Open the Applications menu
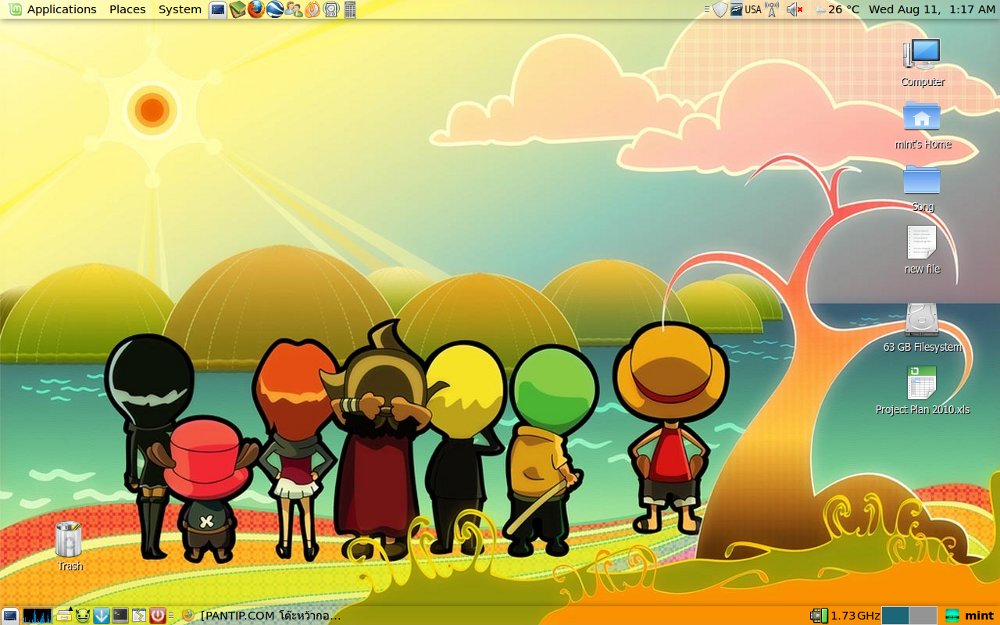This screenshot has width=1000, height=625. click(x=62, y=10)
